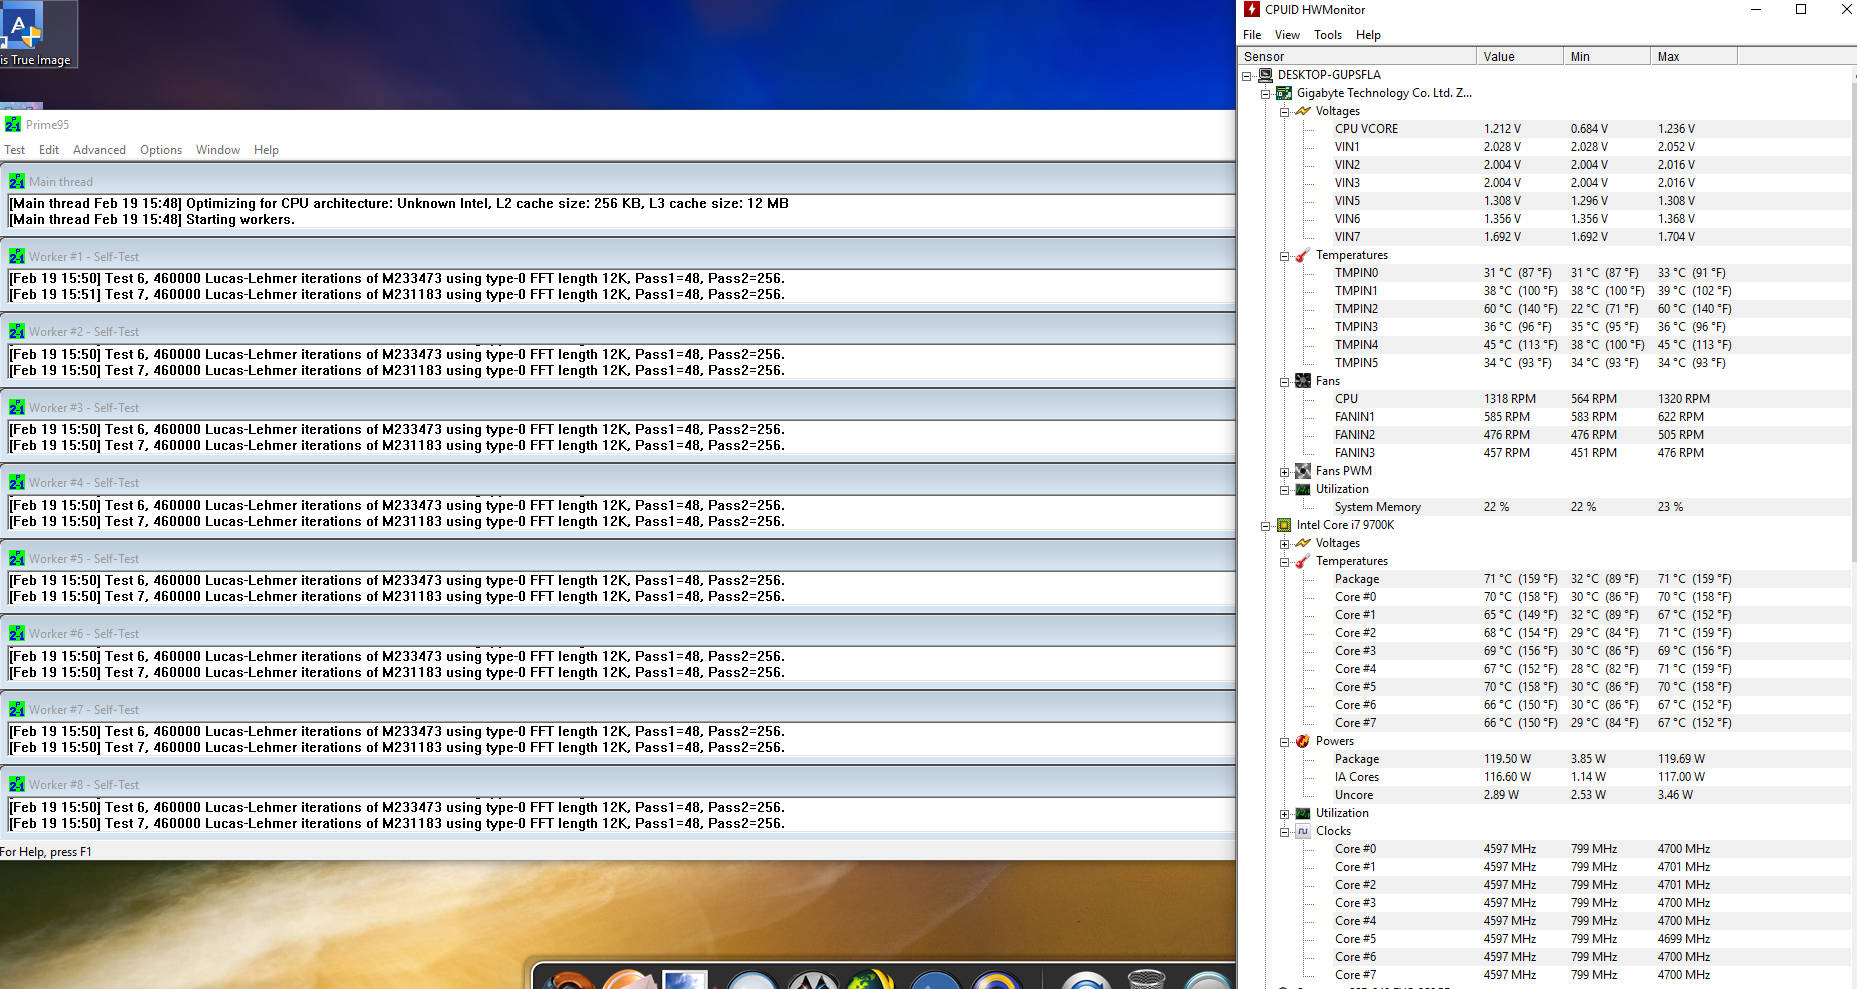Select the Gigabyte motherboard icon in sensor tree
The image size is (1857, 989).
pyautogui.click(x=1284, y=93)
